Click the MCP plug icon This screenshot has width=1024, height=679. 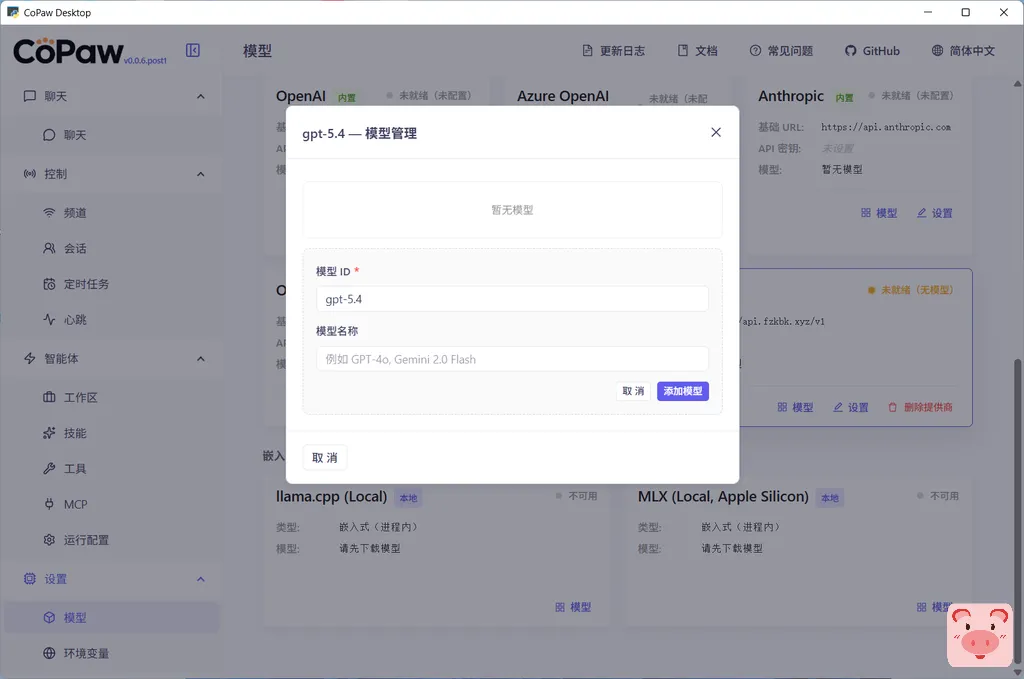click(49, 504)
